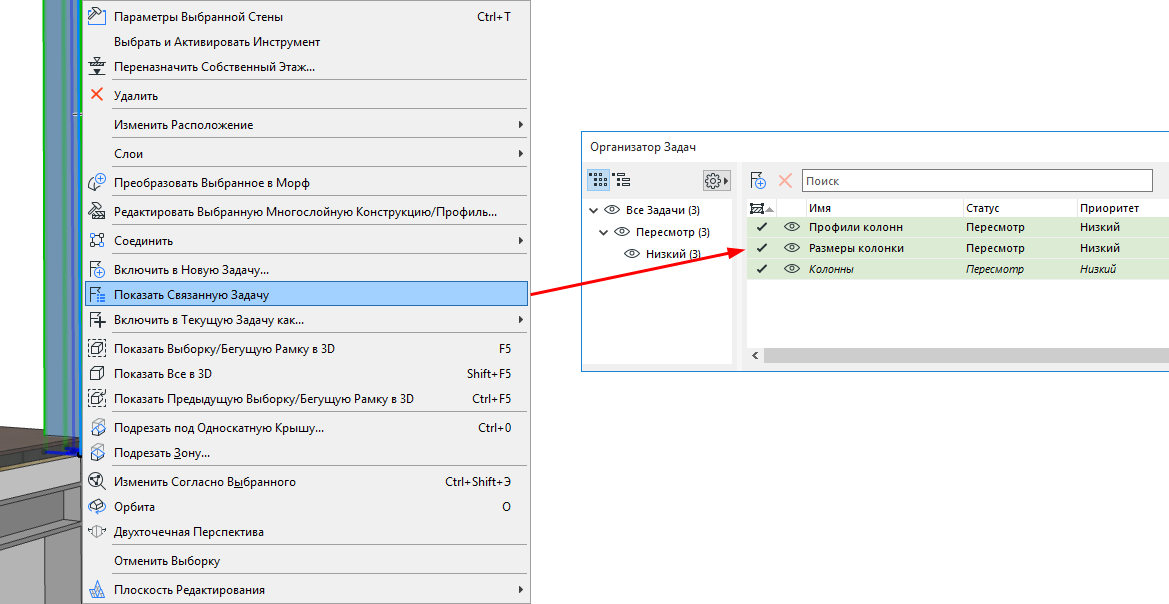
Task: Expand Включить в Текущую Задачу как submenu
Action: (x=520, y=320)
